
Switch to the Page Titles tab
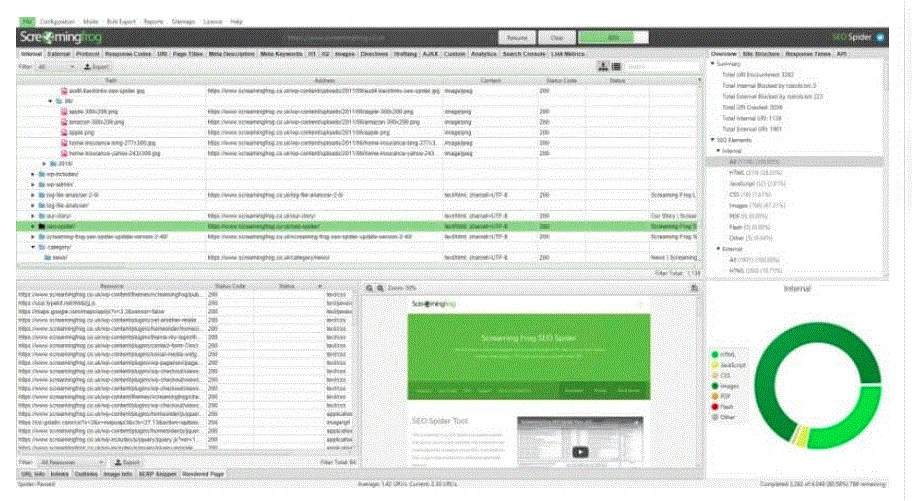188,54
